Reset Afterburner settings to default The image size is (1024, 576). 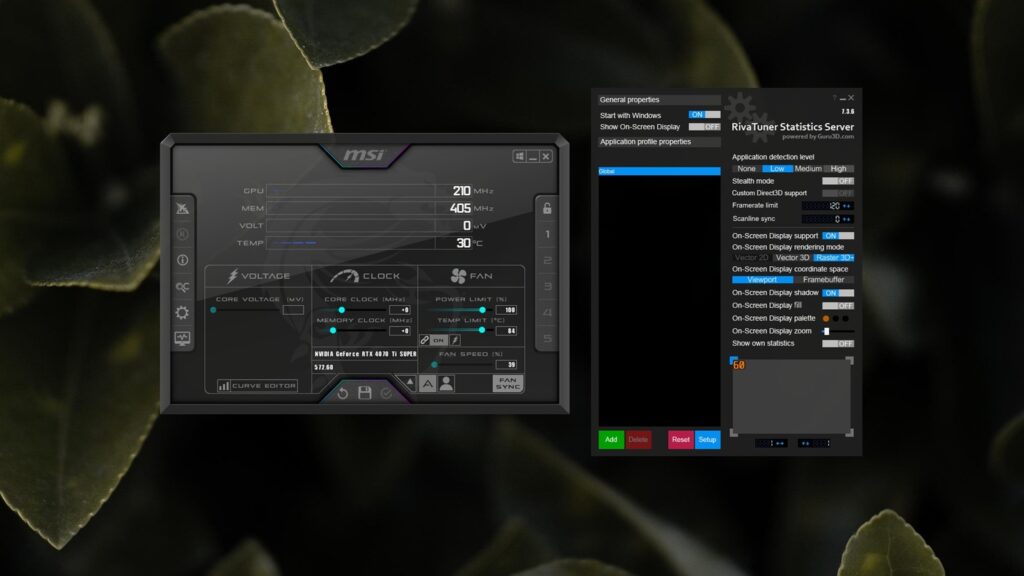[343, 392]
